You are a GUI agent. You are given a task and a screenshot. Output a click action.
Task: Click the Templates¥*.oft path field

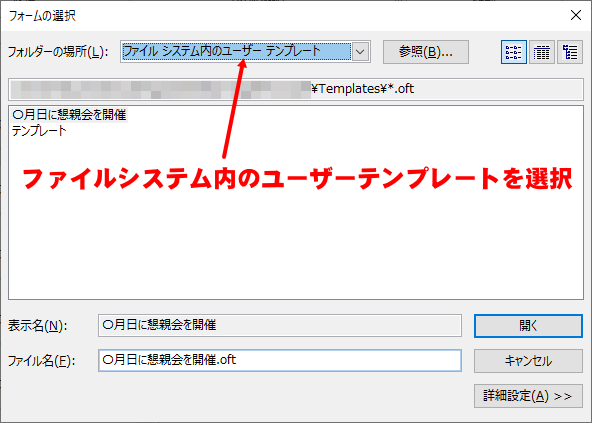point(296,89)
